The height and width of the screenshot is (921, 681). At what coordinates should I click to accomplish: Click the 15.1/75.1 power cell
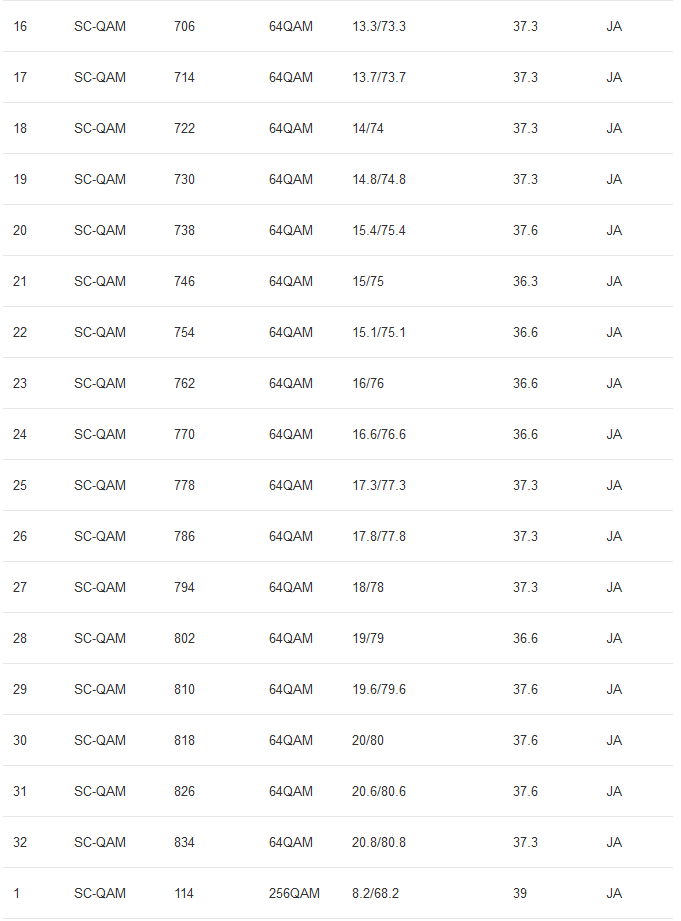click(379, 333)
